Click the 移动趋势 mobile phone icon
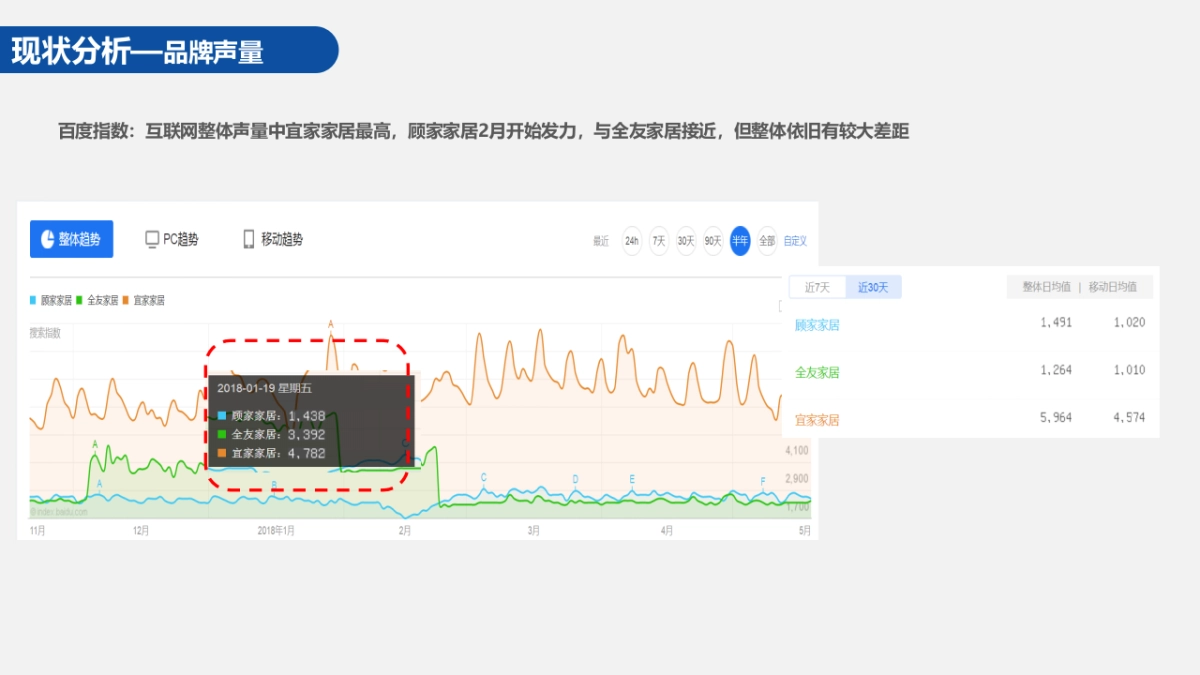 pyautogui.click(x=246, y=238)
